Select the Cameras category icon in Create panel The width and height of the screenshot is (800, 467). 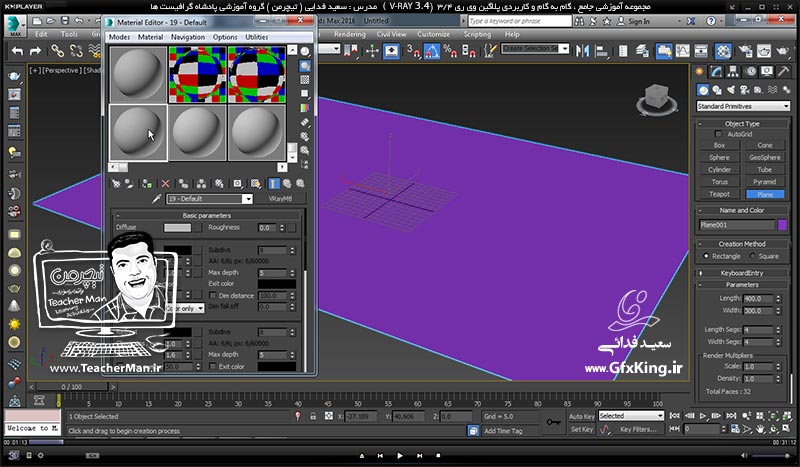[744, 90]
